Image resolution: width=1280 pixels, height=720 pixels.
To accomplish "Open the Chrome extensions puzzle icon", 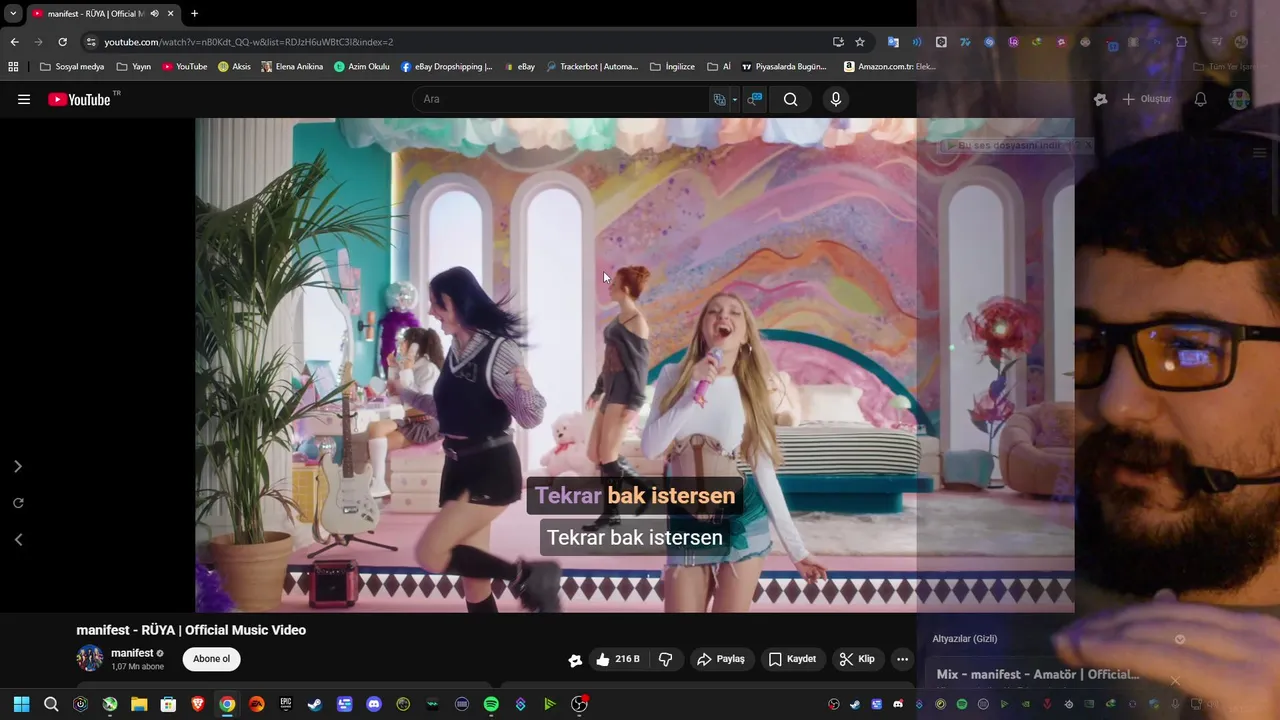I will coord(1182,42).
